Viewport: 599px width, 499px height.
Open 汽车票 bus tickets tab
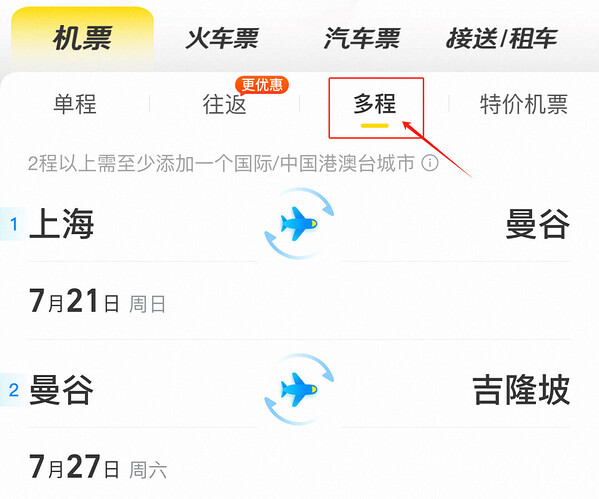[x=362, y=39]
